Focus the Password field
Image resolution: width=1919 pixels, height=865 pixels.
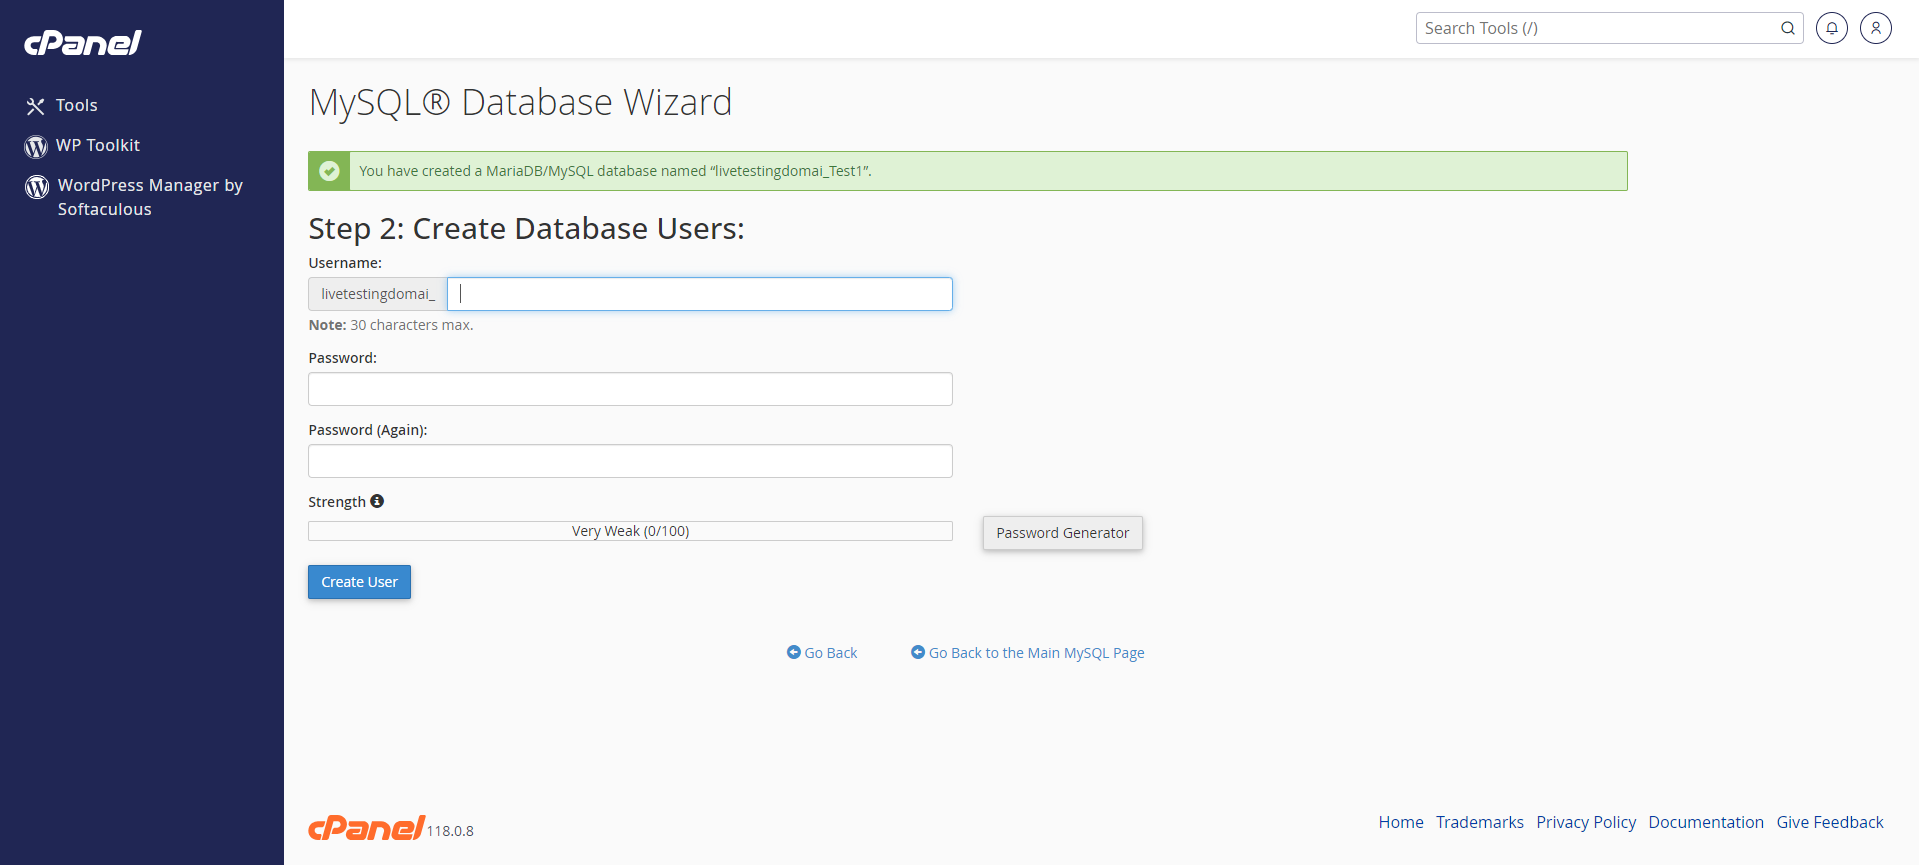point(630,389)
